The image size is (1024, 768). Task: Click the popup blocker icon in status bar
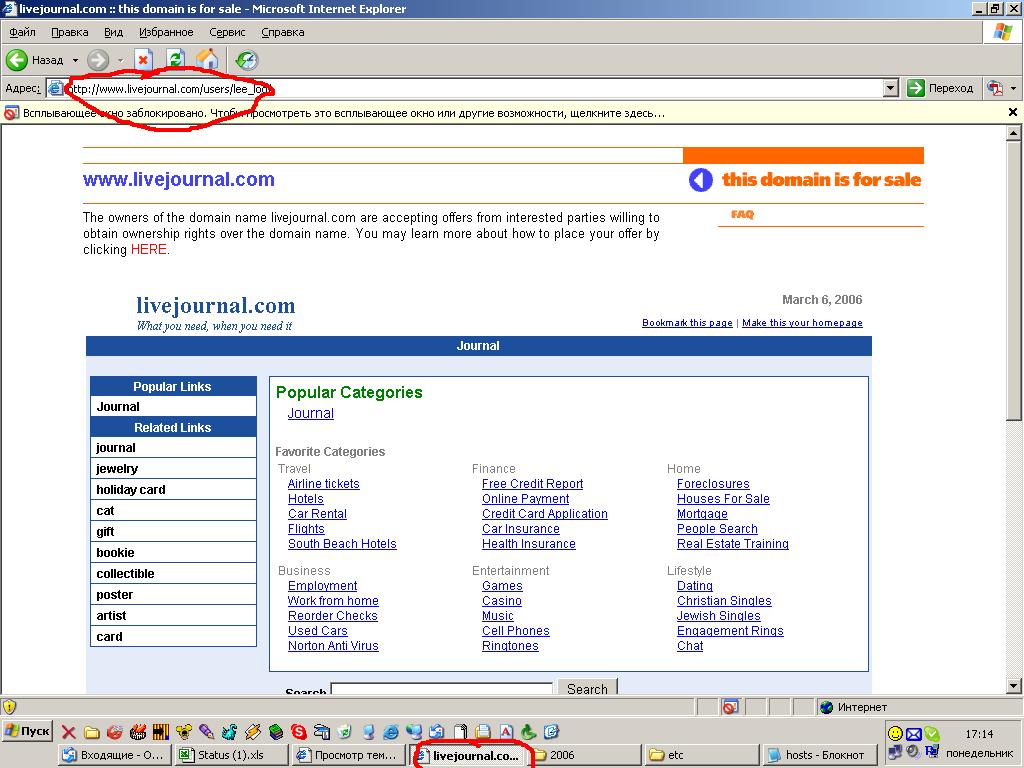click(730, 707)
